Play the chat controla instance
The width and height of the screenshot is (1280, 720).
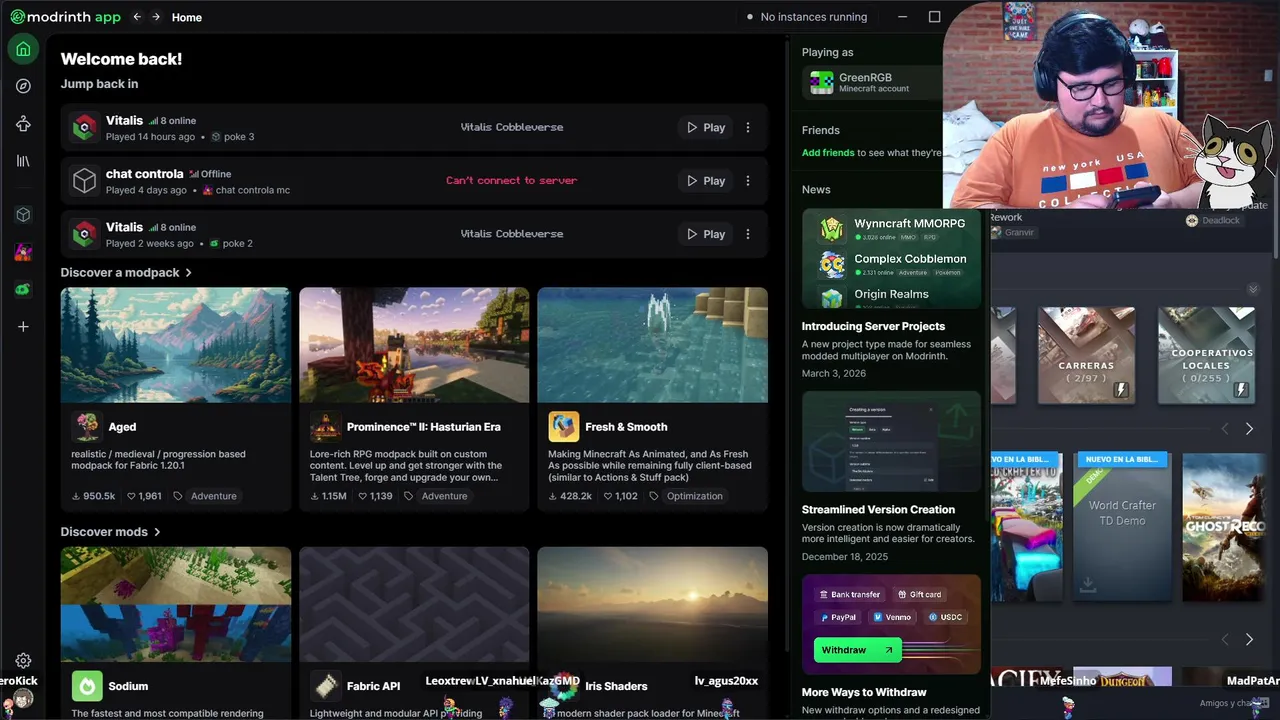coord(706,181)
